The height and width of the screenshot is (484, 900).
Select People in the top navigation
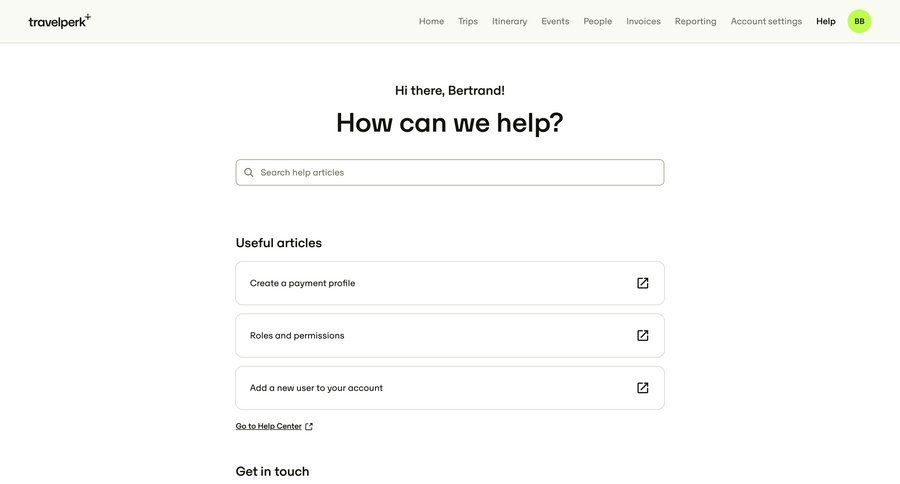598,21
